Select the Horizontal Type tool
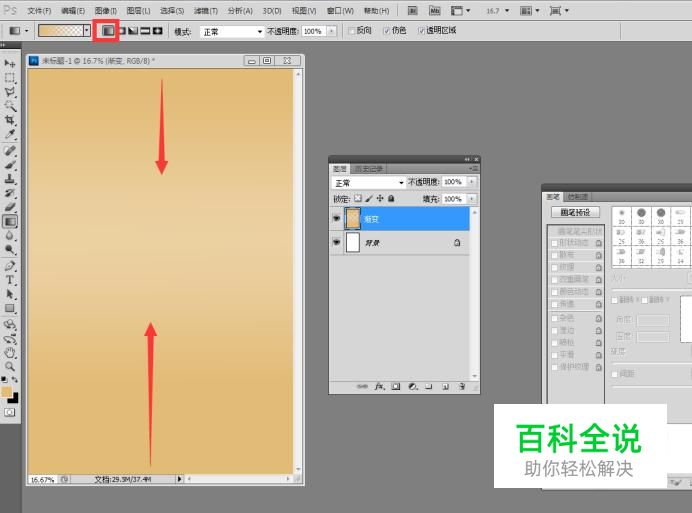 (x=9, y=280)
